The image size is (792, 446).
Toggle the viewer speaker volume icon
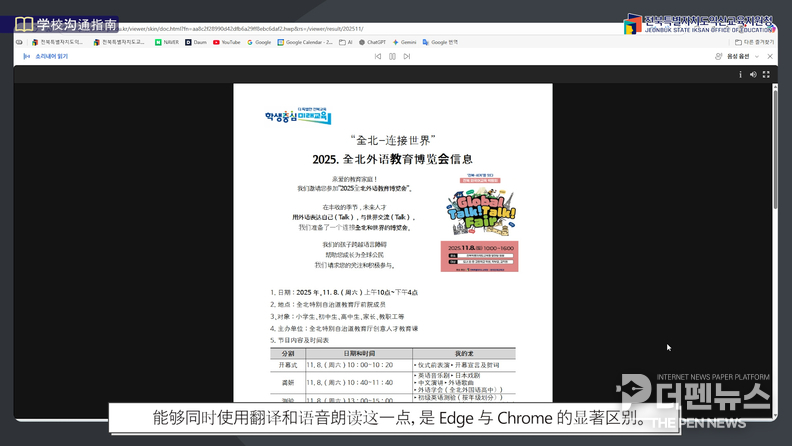click(x=752, y=74)
